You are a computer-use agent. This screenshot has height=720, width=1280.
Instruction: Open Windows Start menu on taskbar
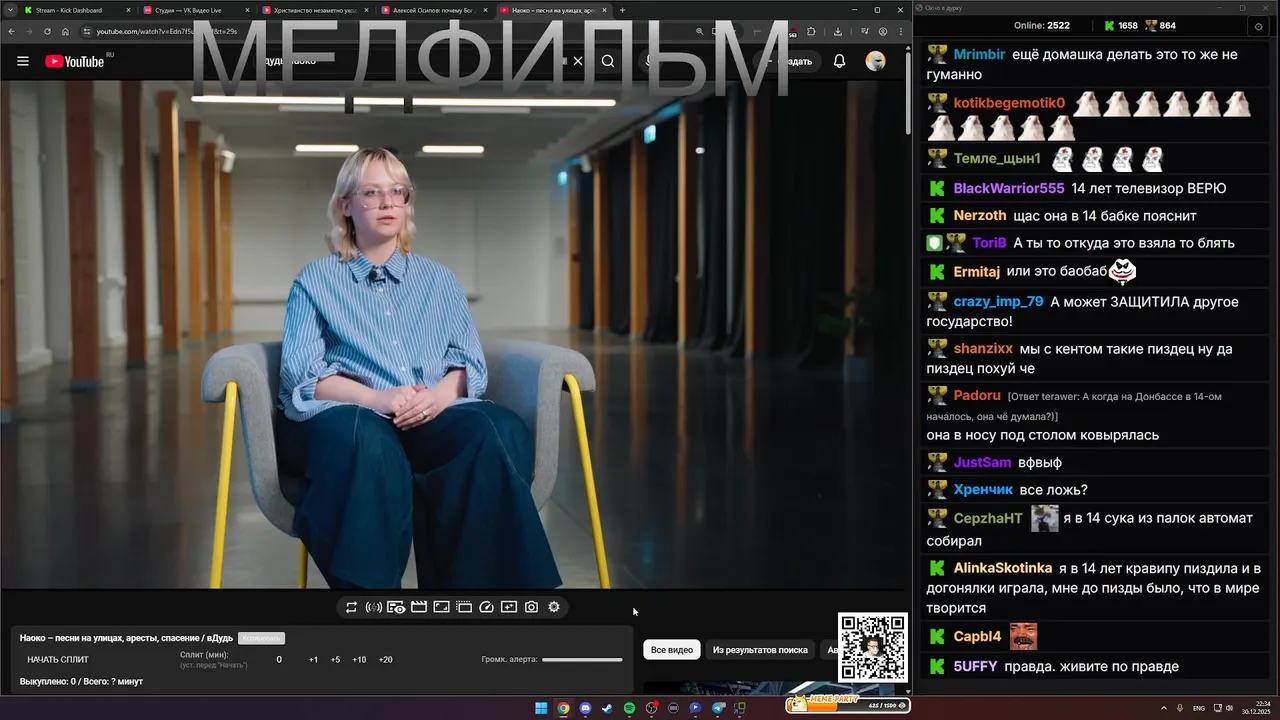(541, 708)
